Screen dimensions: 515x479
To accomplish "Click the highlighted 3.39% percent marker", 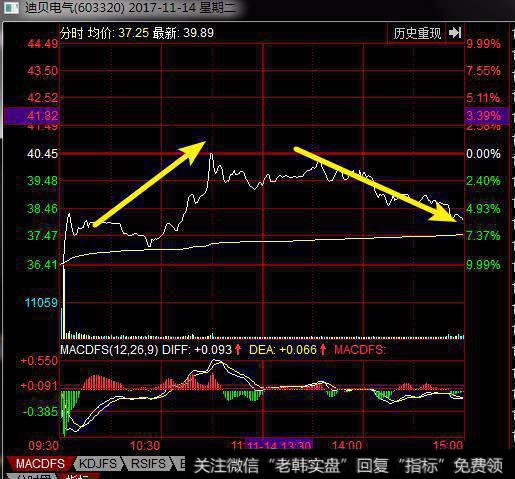I will click(487, 116).
